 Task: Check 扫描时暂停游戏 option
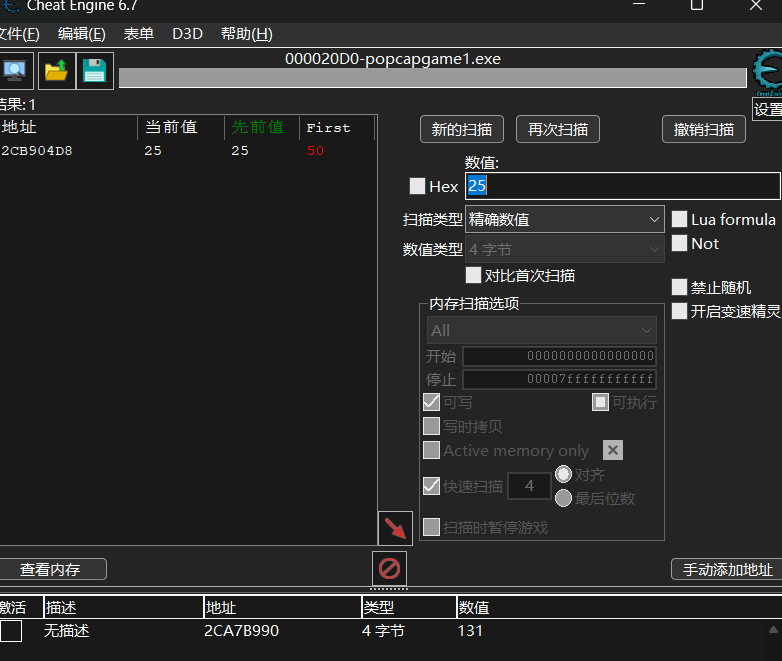click(x=431, y=527)
